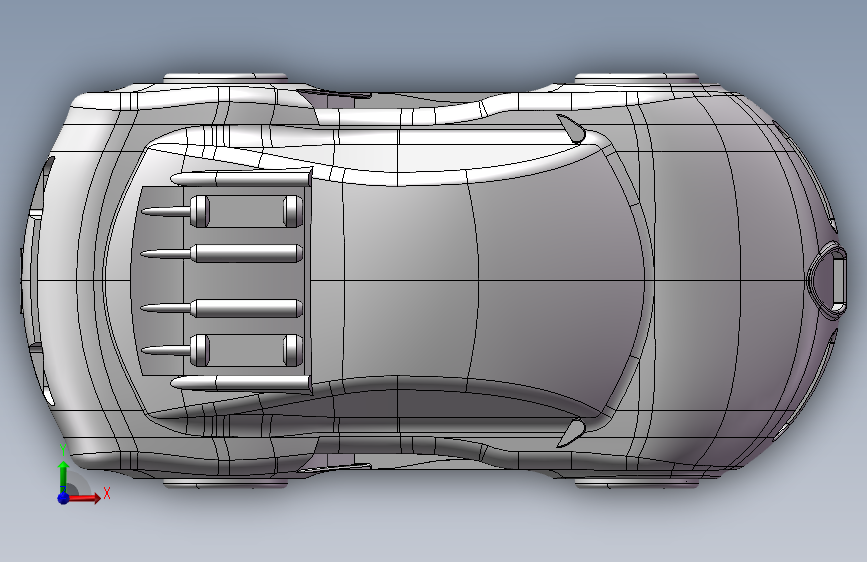Image resolution: width=867 pixels, height=562 pixels.
Task: Select the front wheel along the car's lower edge
Action: tap(637, 483)
